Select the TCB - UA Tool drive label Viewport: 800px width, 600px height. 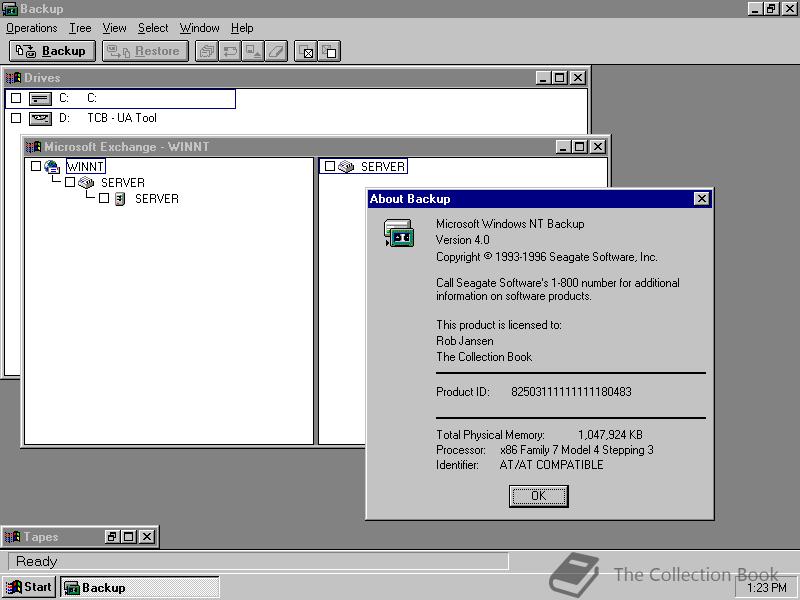coord(122,118)
